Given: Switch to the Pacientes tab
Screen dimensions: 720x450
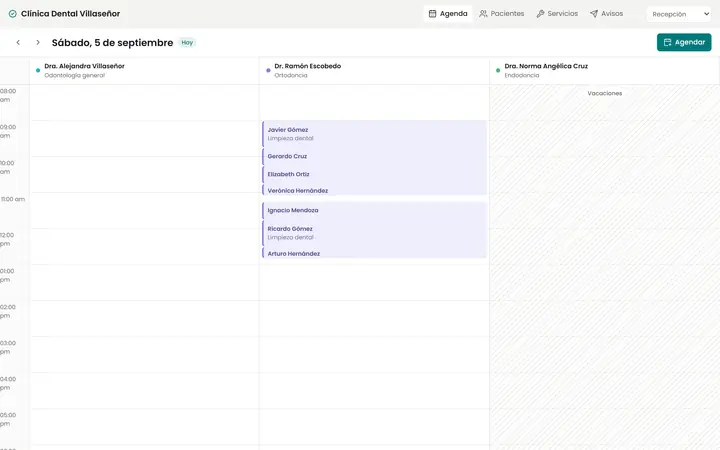Looking at the screenshot, I should pyautogui.click(x=501, y=14).
